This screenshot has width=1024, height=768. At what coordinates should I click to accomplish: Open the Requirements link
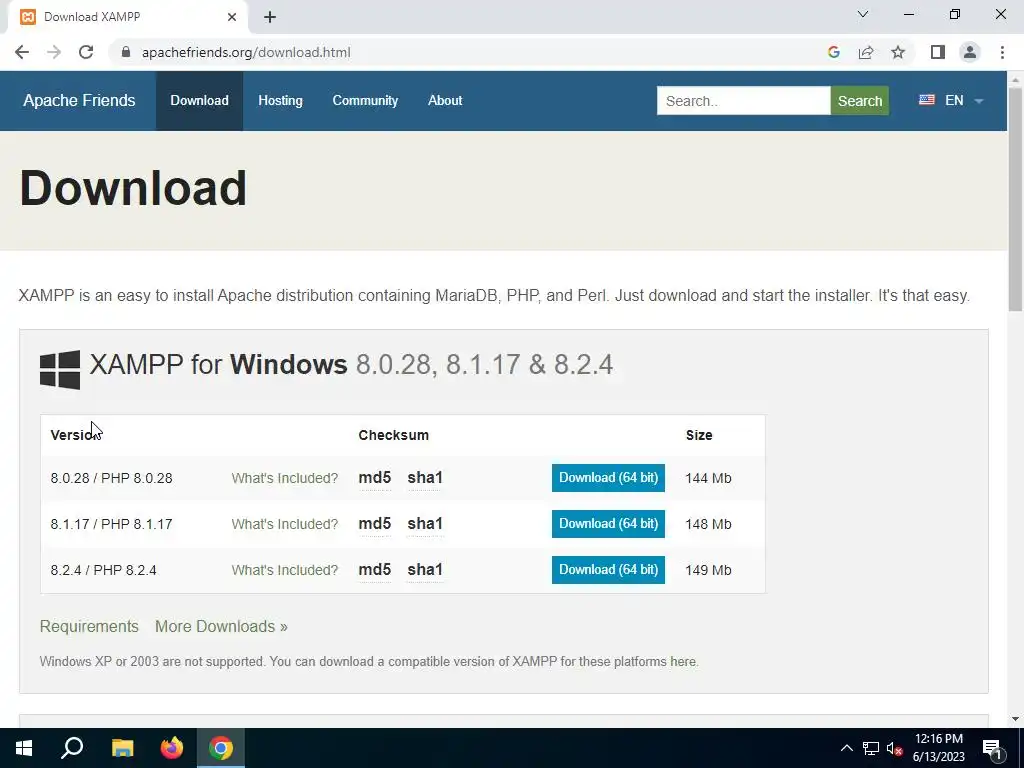(x=89, y=626)
